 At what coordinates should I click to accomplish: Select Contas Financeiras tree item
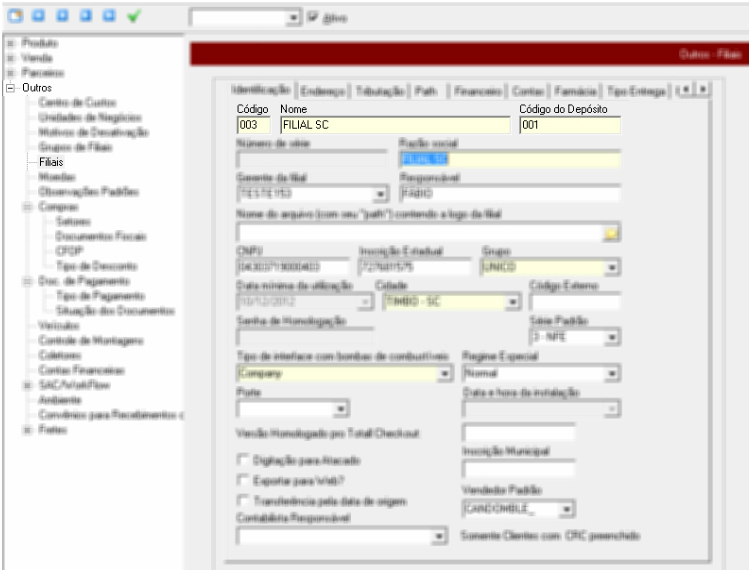point(81,370)
